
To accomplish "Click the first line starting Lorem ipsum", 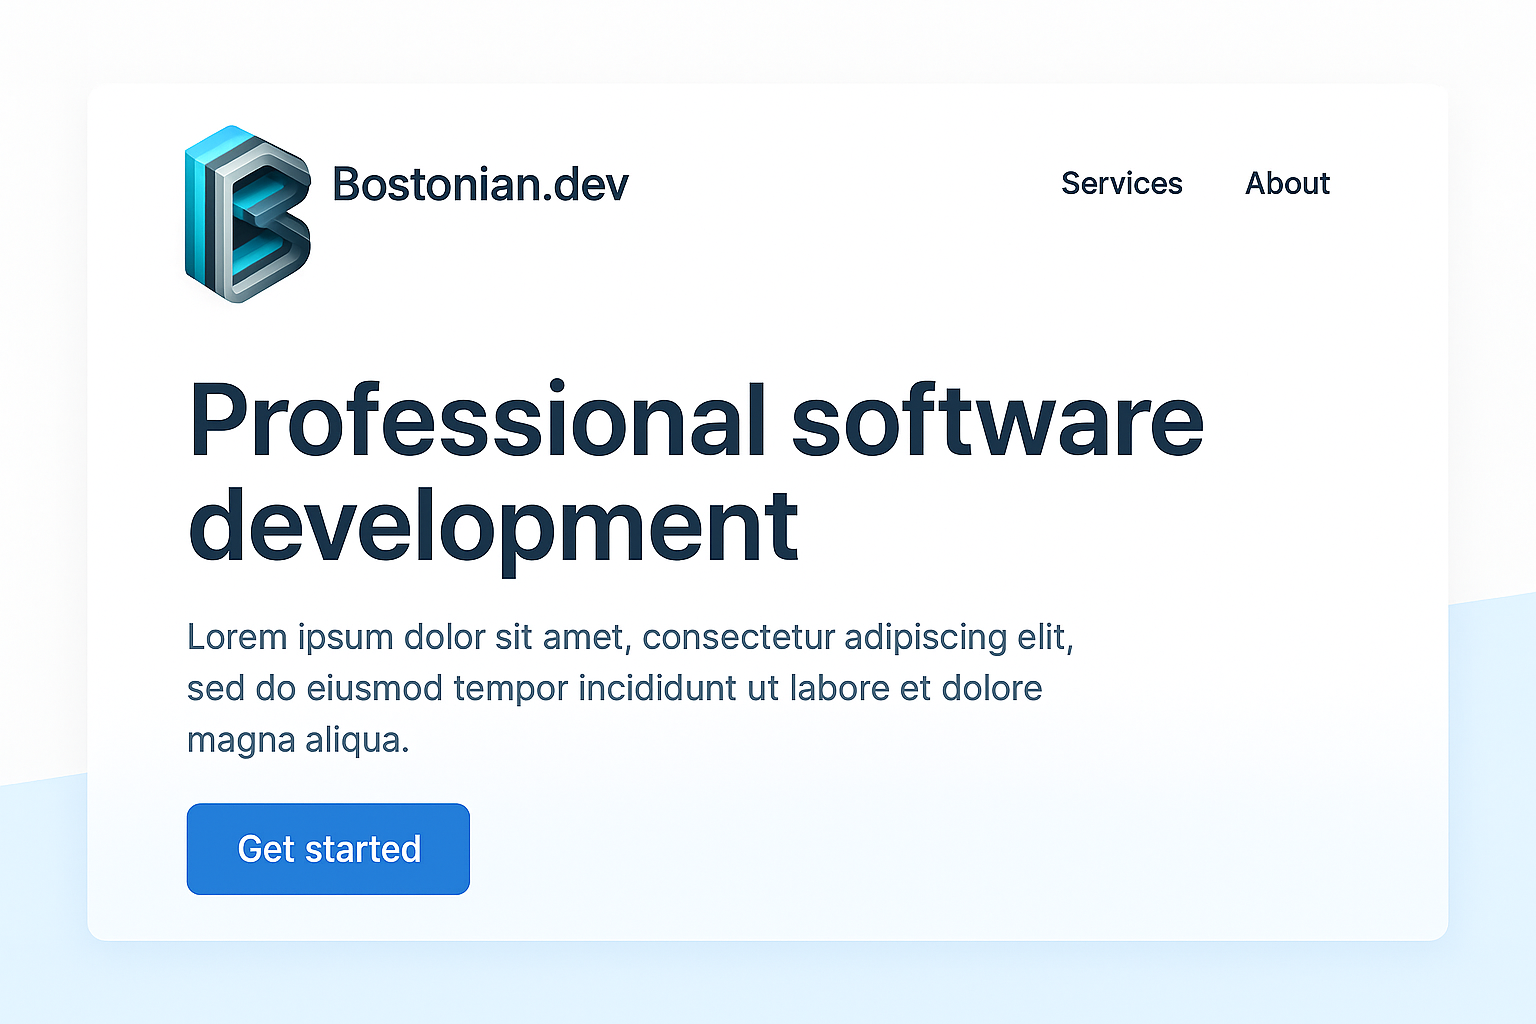I will [630, 637].
